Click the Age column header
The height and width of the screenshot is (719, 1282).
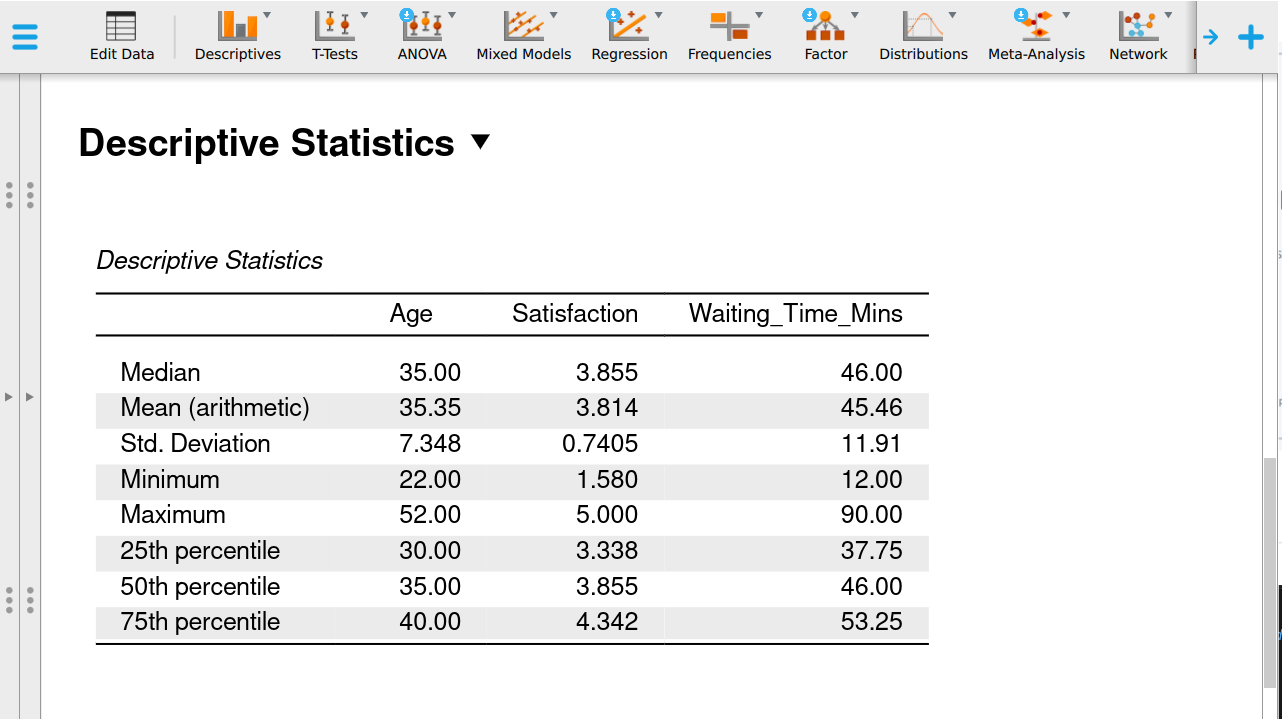pyautogui.click(x=411, y=314)
